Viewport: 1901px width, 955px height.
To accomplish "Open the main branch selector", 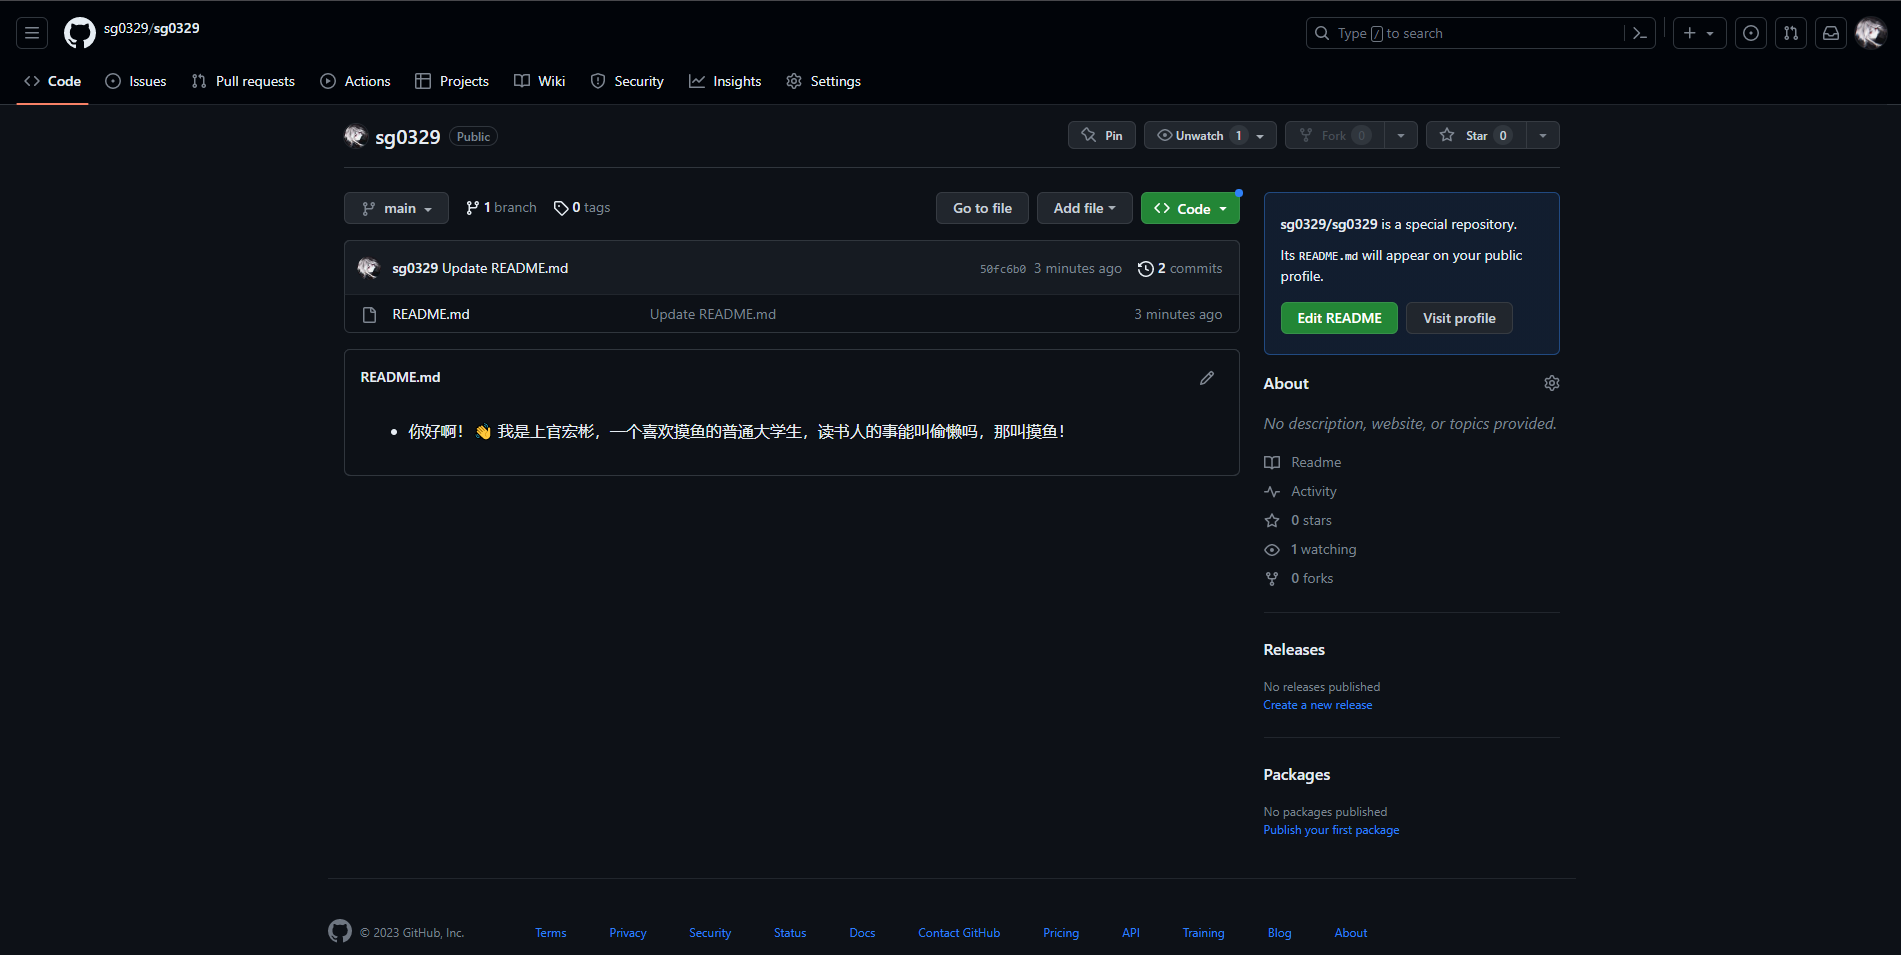I will pos(396,208).
